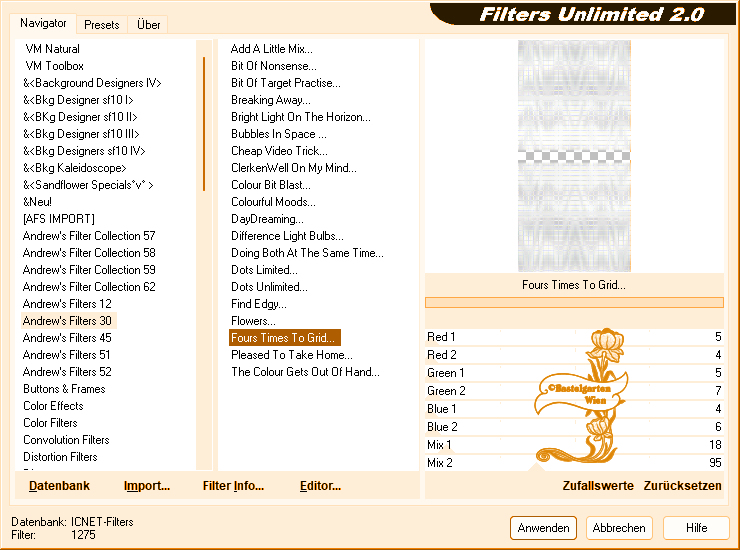Choose Difference Light Bulbs... filter
The height and width of the screenshot is (550, 740).
[x=287, y=236]
